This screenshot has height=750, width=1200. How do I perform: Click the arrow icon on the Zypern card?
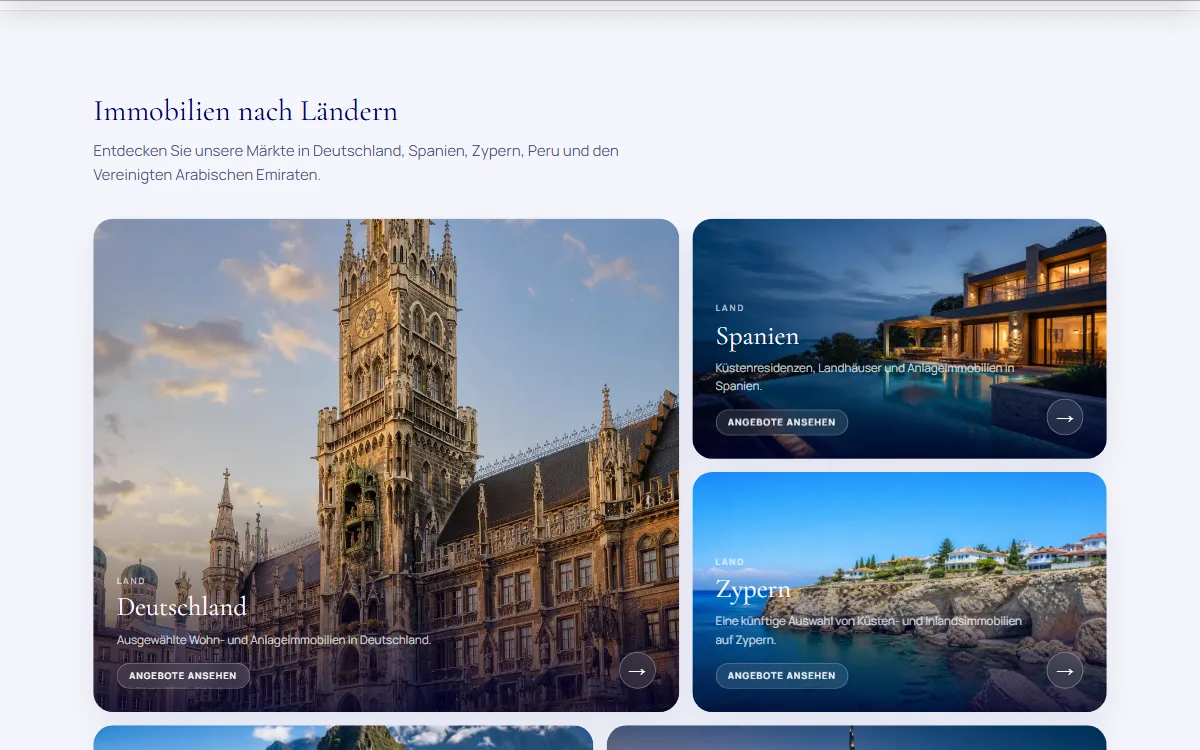point(1065,670)
